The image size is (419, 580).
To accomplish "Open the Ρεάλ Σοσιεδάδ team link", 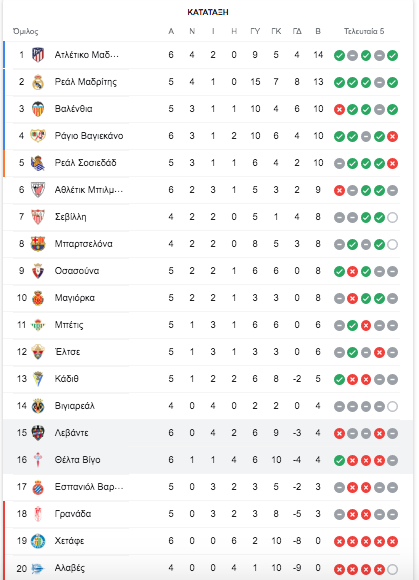I will [85, 163].
